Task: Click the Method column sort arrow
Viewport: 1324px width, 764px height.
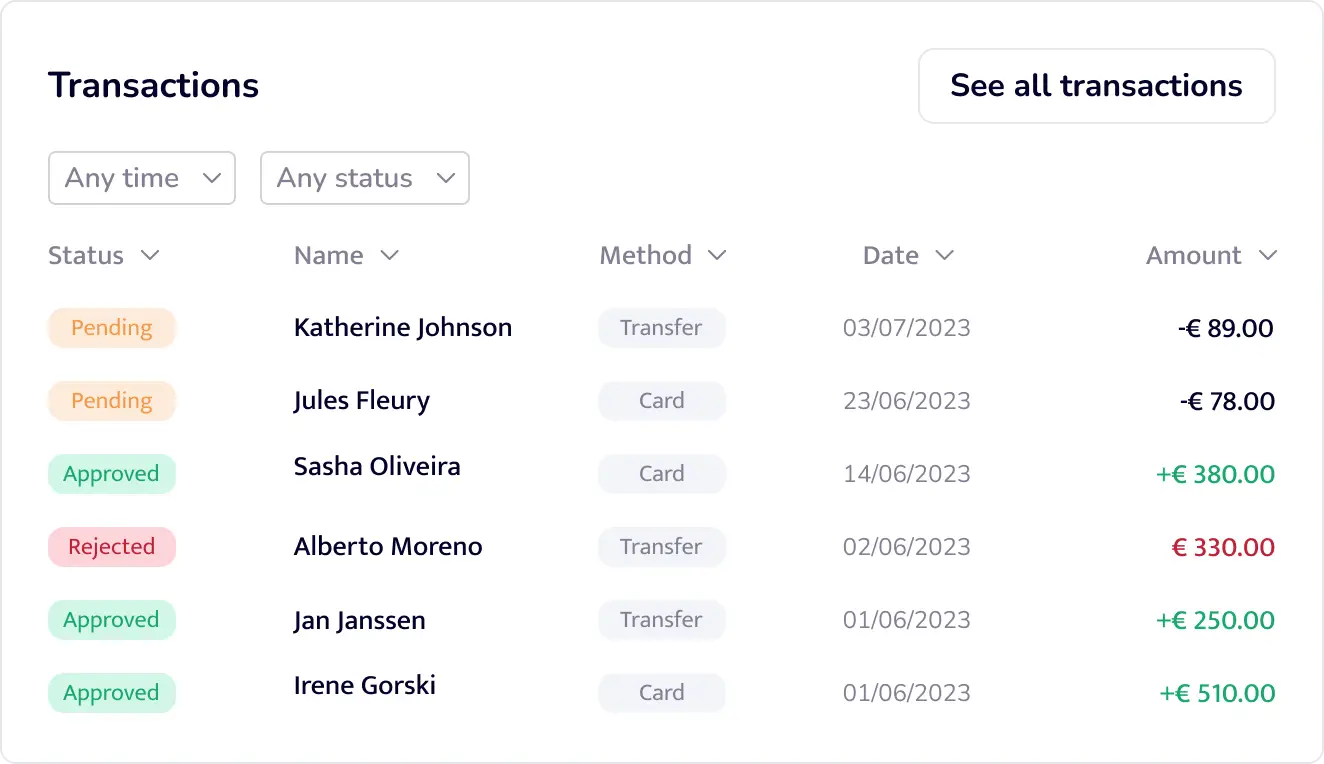Action: [716, 256]
